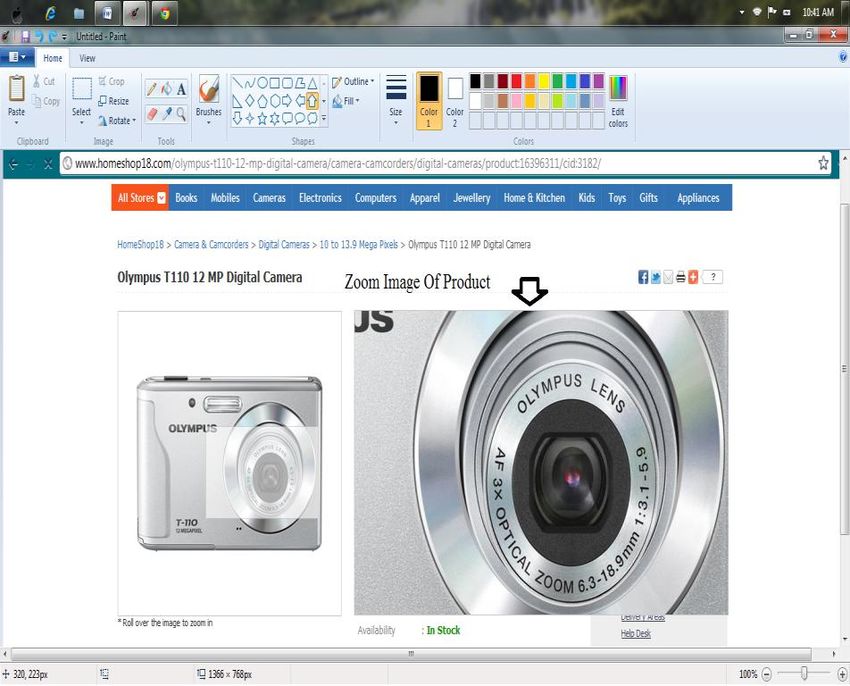The image size is (850, 686).
Task: Choose the Cloud callout shape
Action: click(312, 118)
